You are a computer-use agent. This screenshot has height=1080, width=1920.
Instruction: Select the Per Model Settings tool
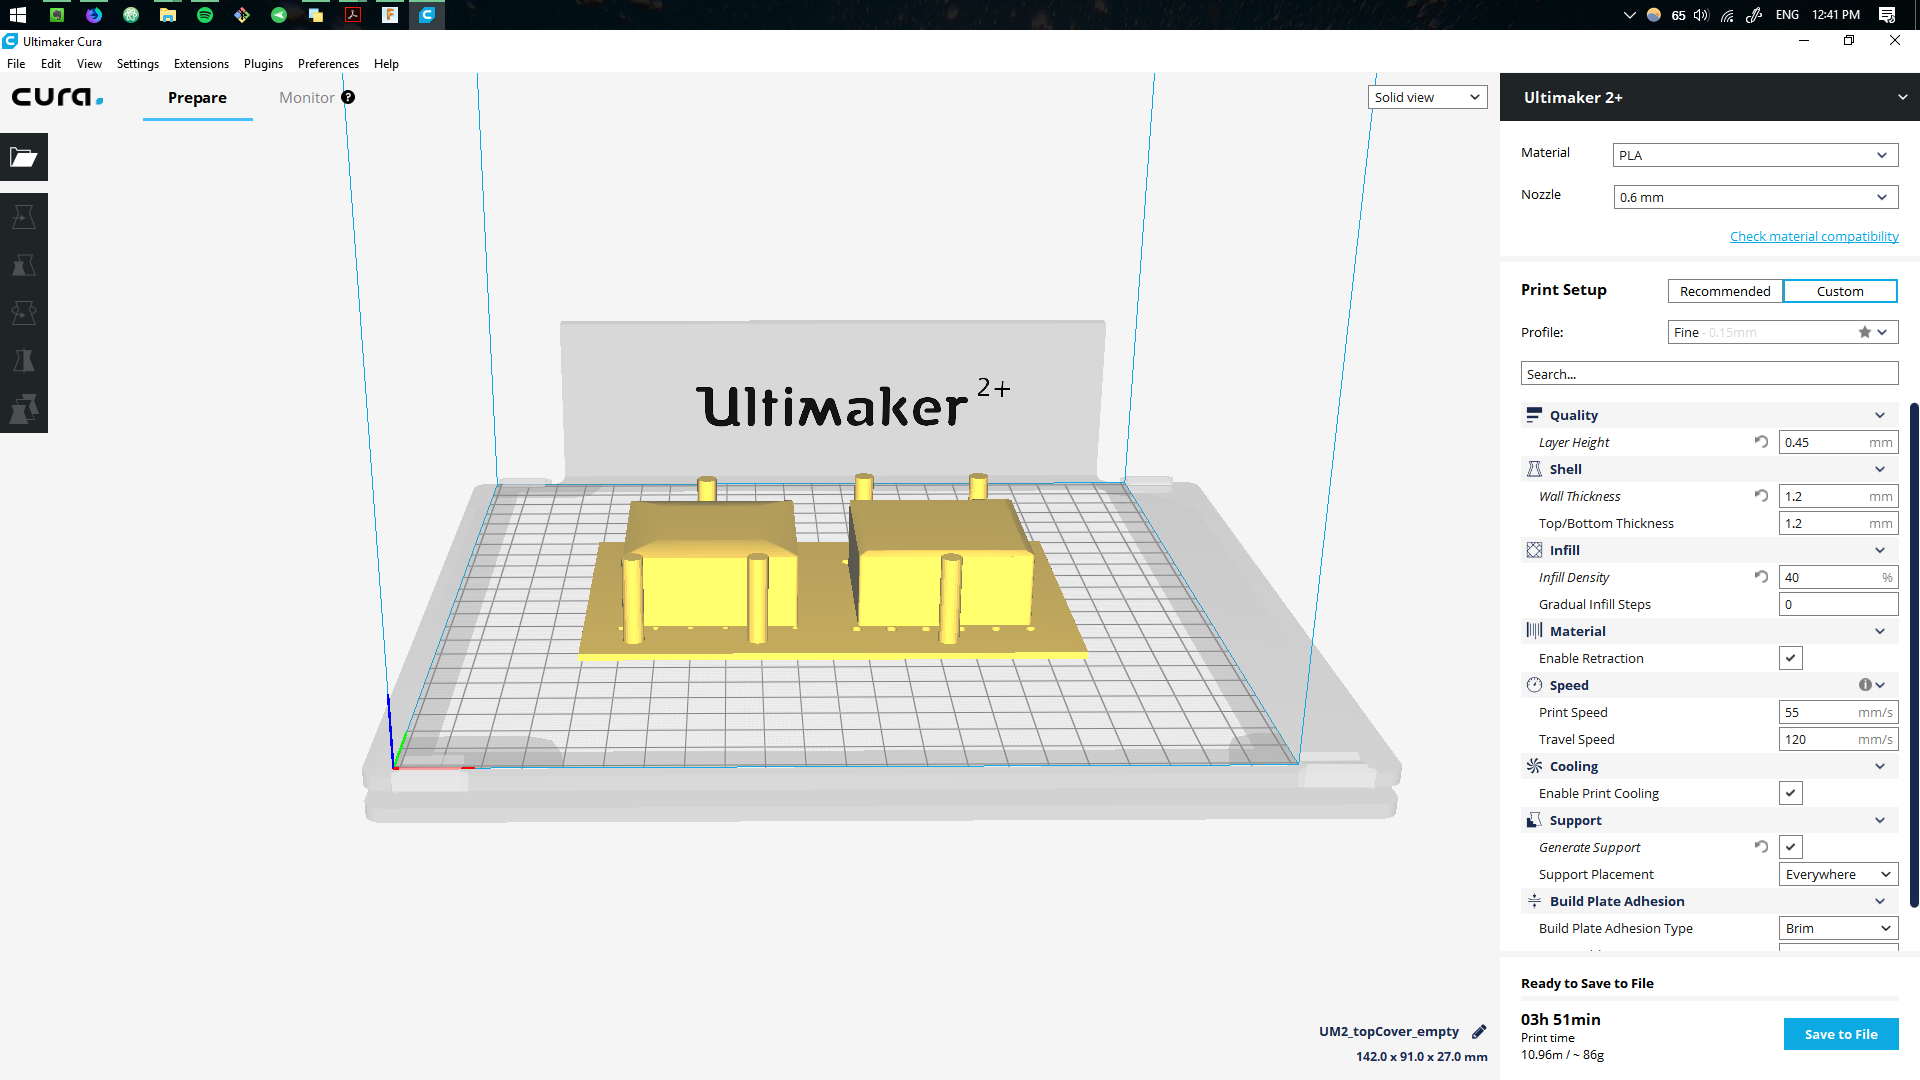click(x=24, y=409)
